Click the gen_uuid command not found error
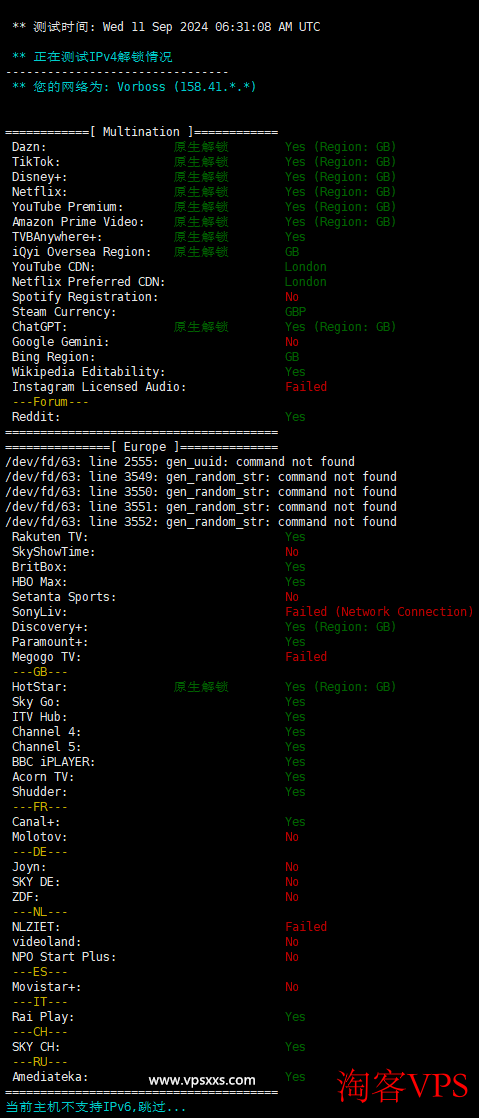This screenshot has height=1118, width=479. point(180,462)
